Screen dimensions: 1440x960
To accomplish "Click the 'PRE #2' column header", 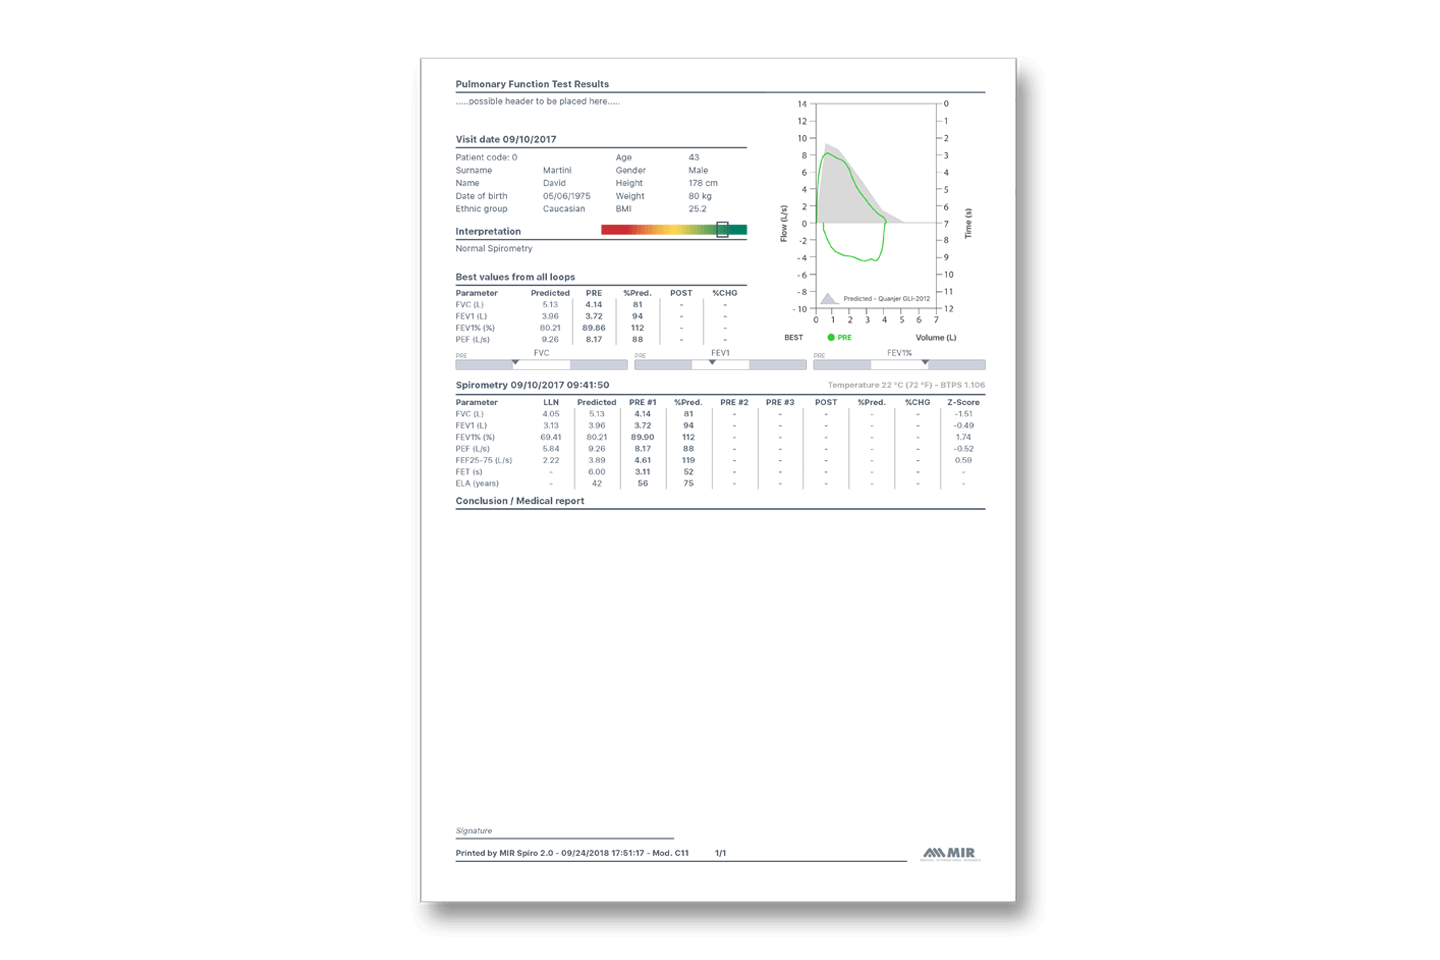I will [734, 402].
